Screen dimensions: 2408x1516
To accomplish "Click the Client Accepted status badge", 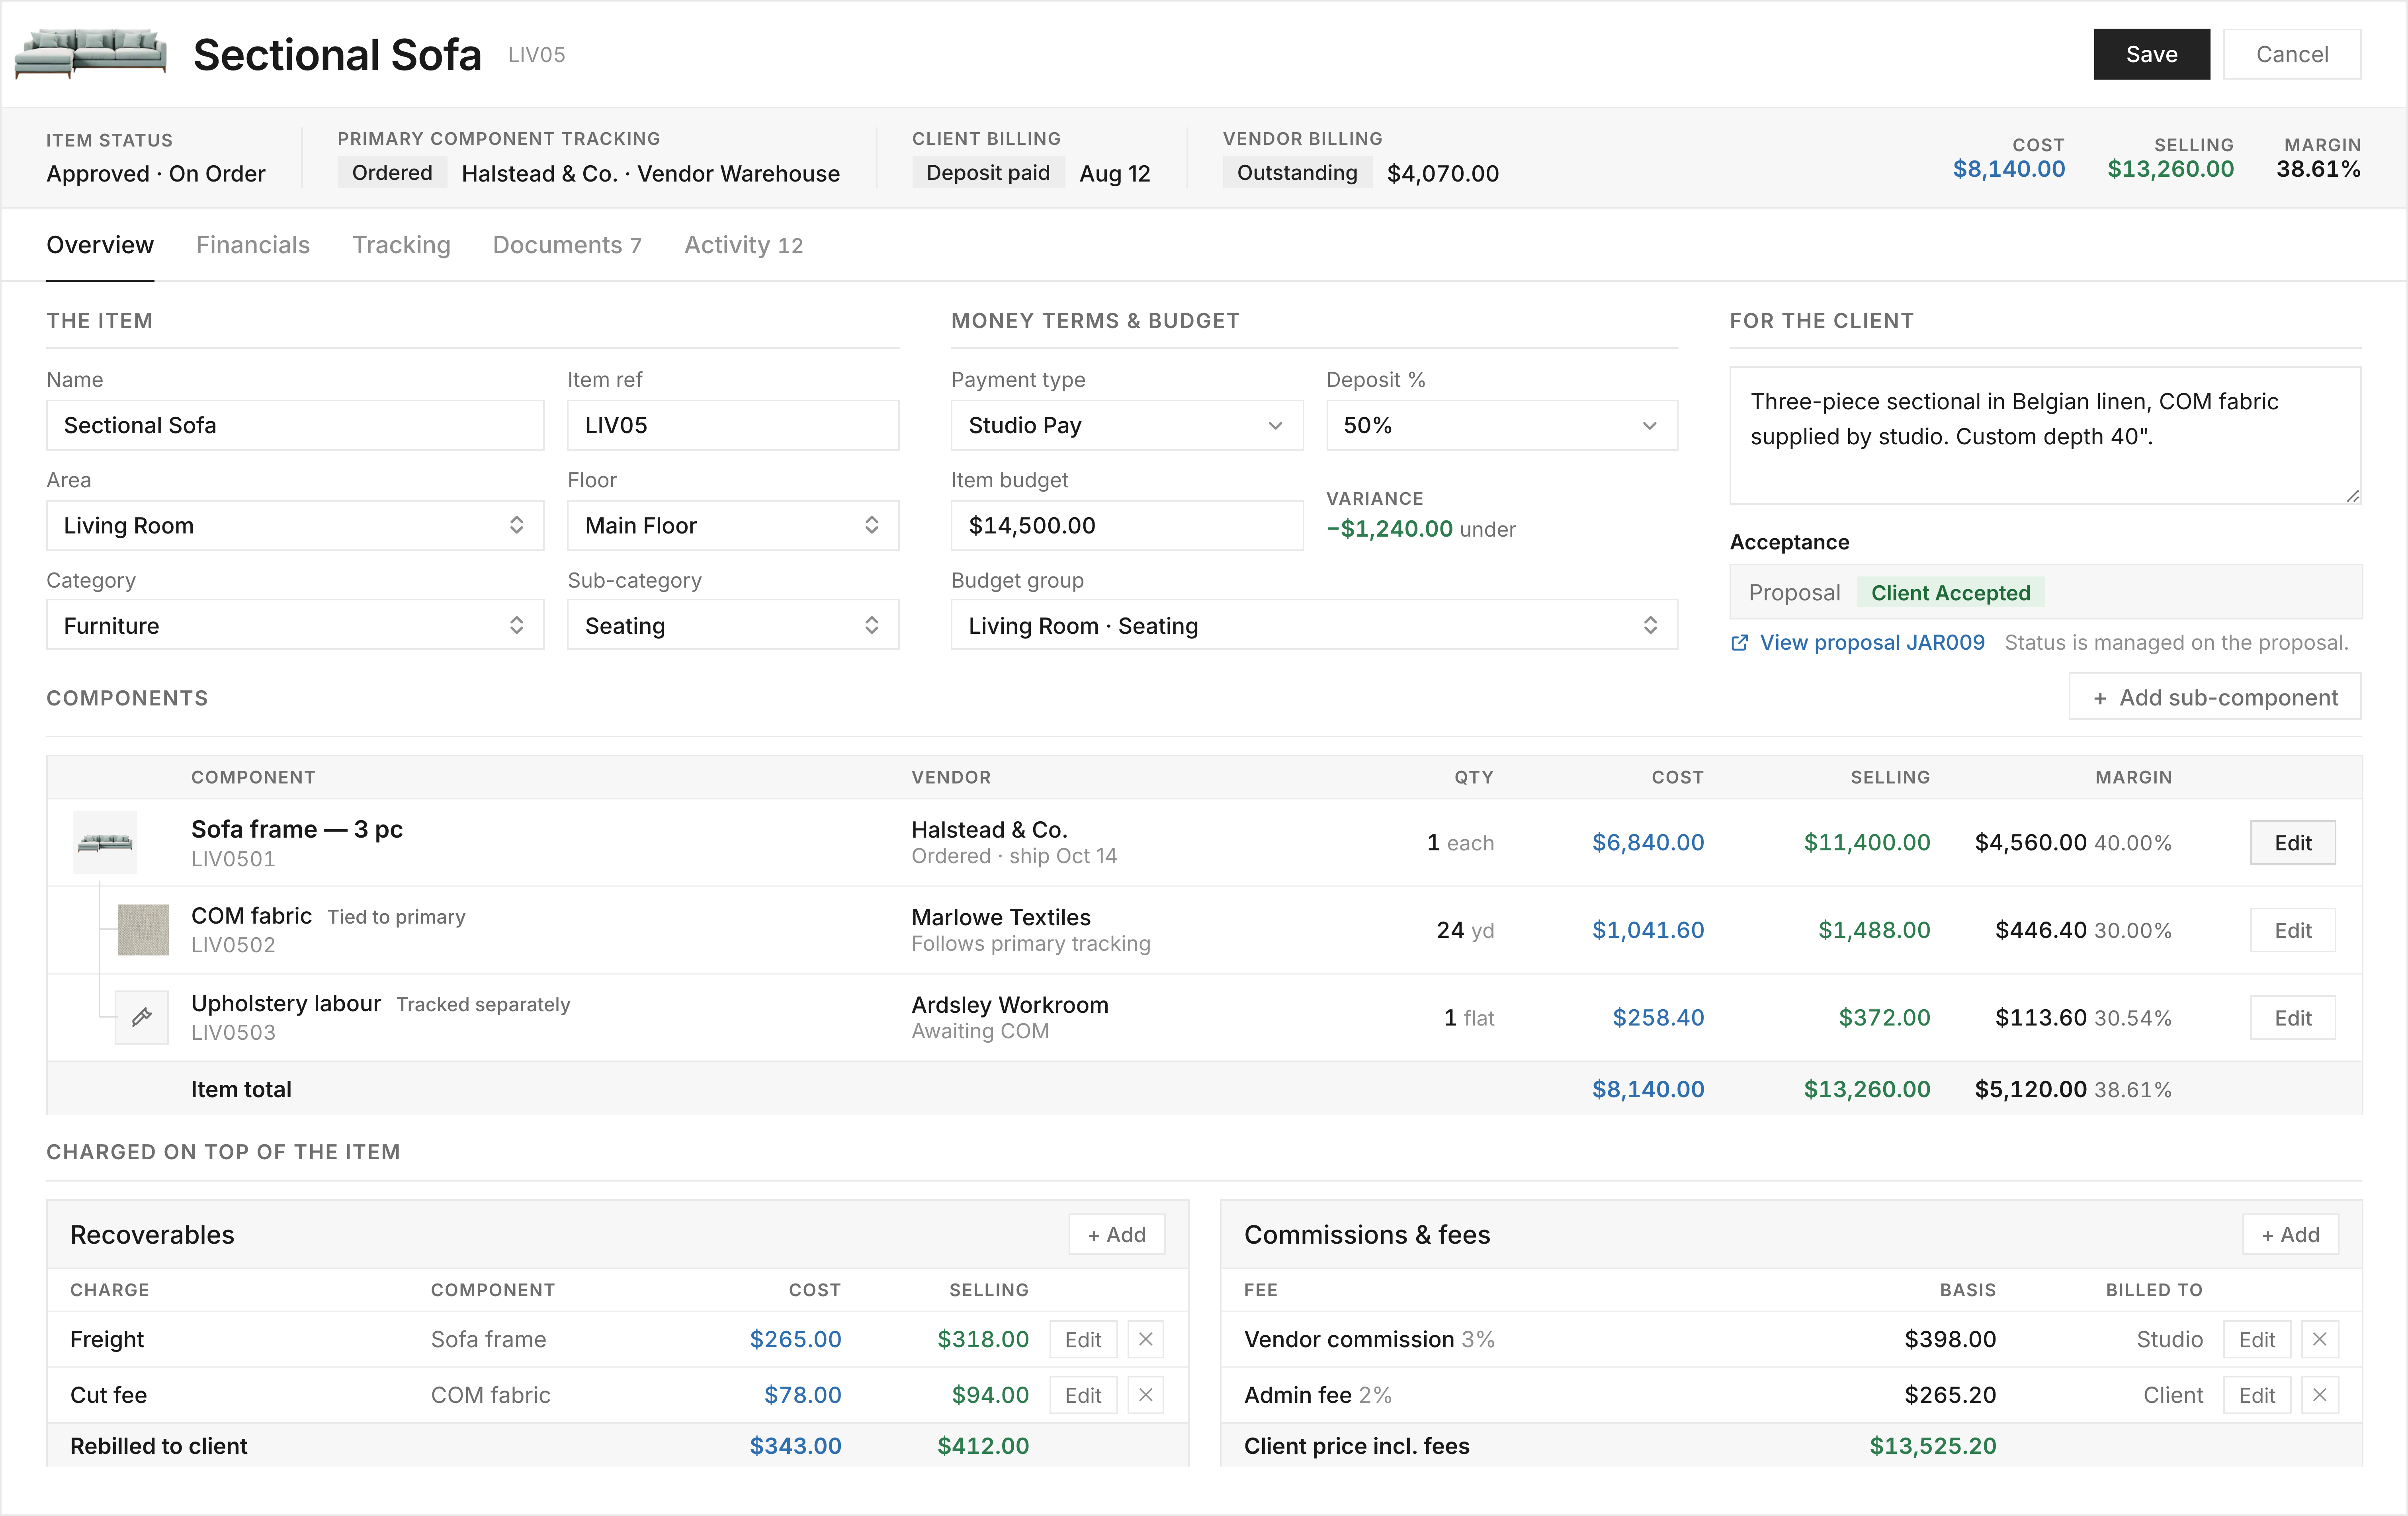I will 1950,593.
